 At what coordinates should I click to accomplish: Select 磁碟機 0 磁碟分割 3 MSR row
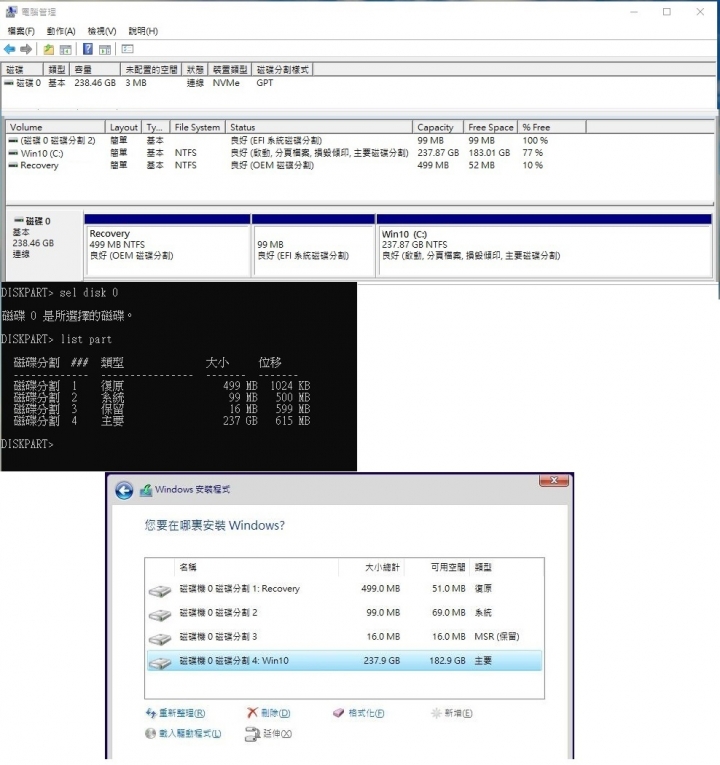coord(344,637)
